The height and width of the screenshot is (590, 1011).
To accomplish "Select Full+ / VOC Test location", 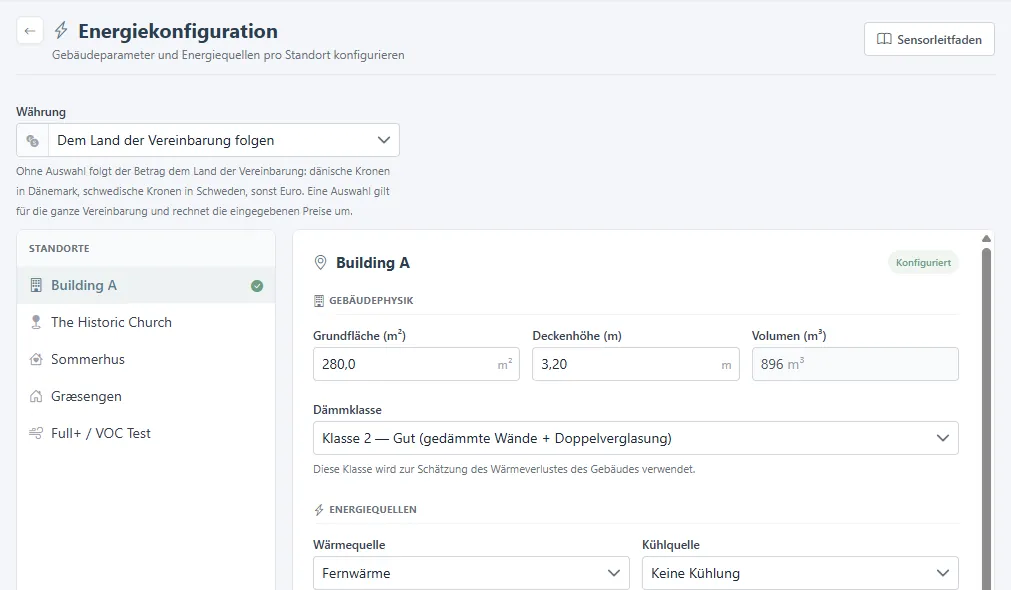I will 146,433.
